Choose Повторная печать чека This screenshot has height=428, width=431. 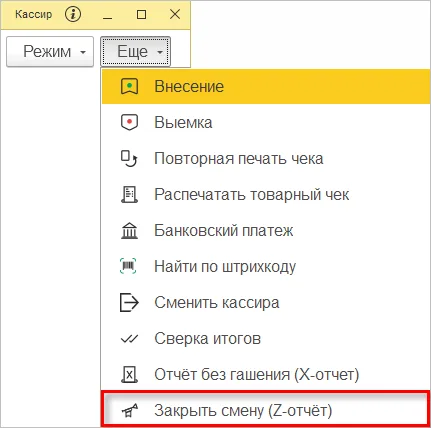[266, 158]
